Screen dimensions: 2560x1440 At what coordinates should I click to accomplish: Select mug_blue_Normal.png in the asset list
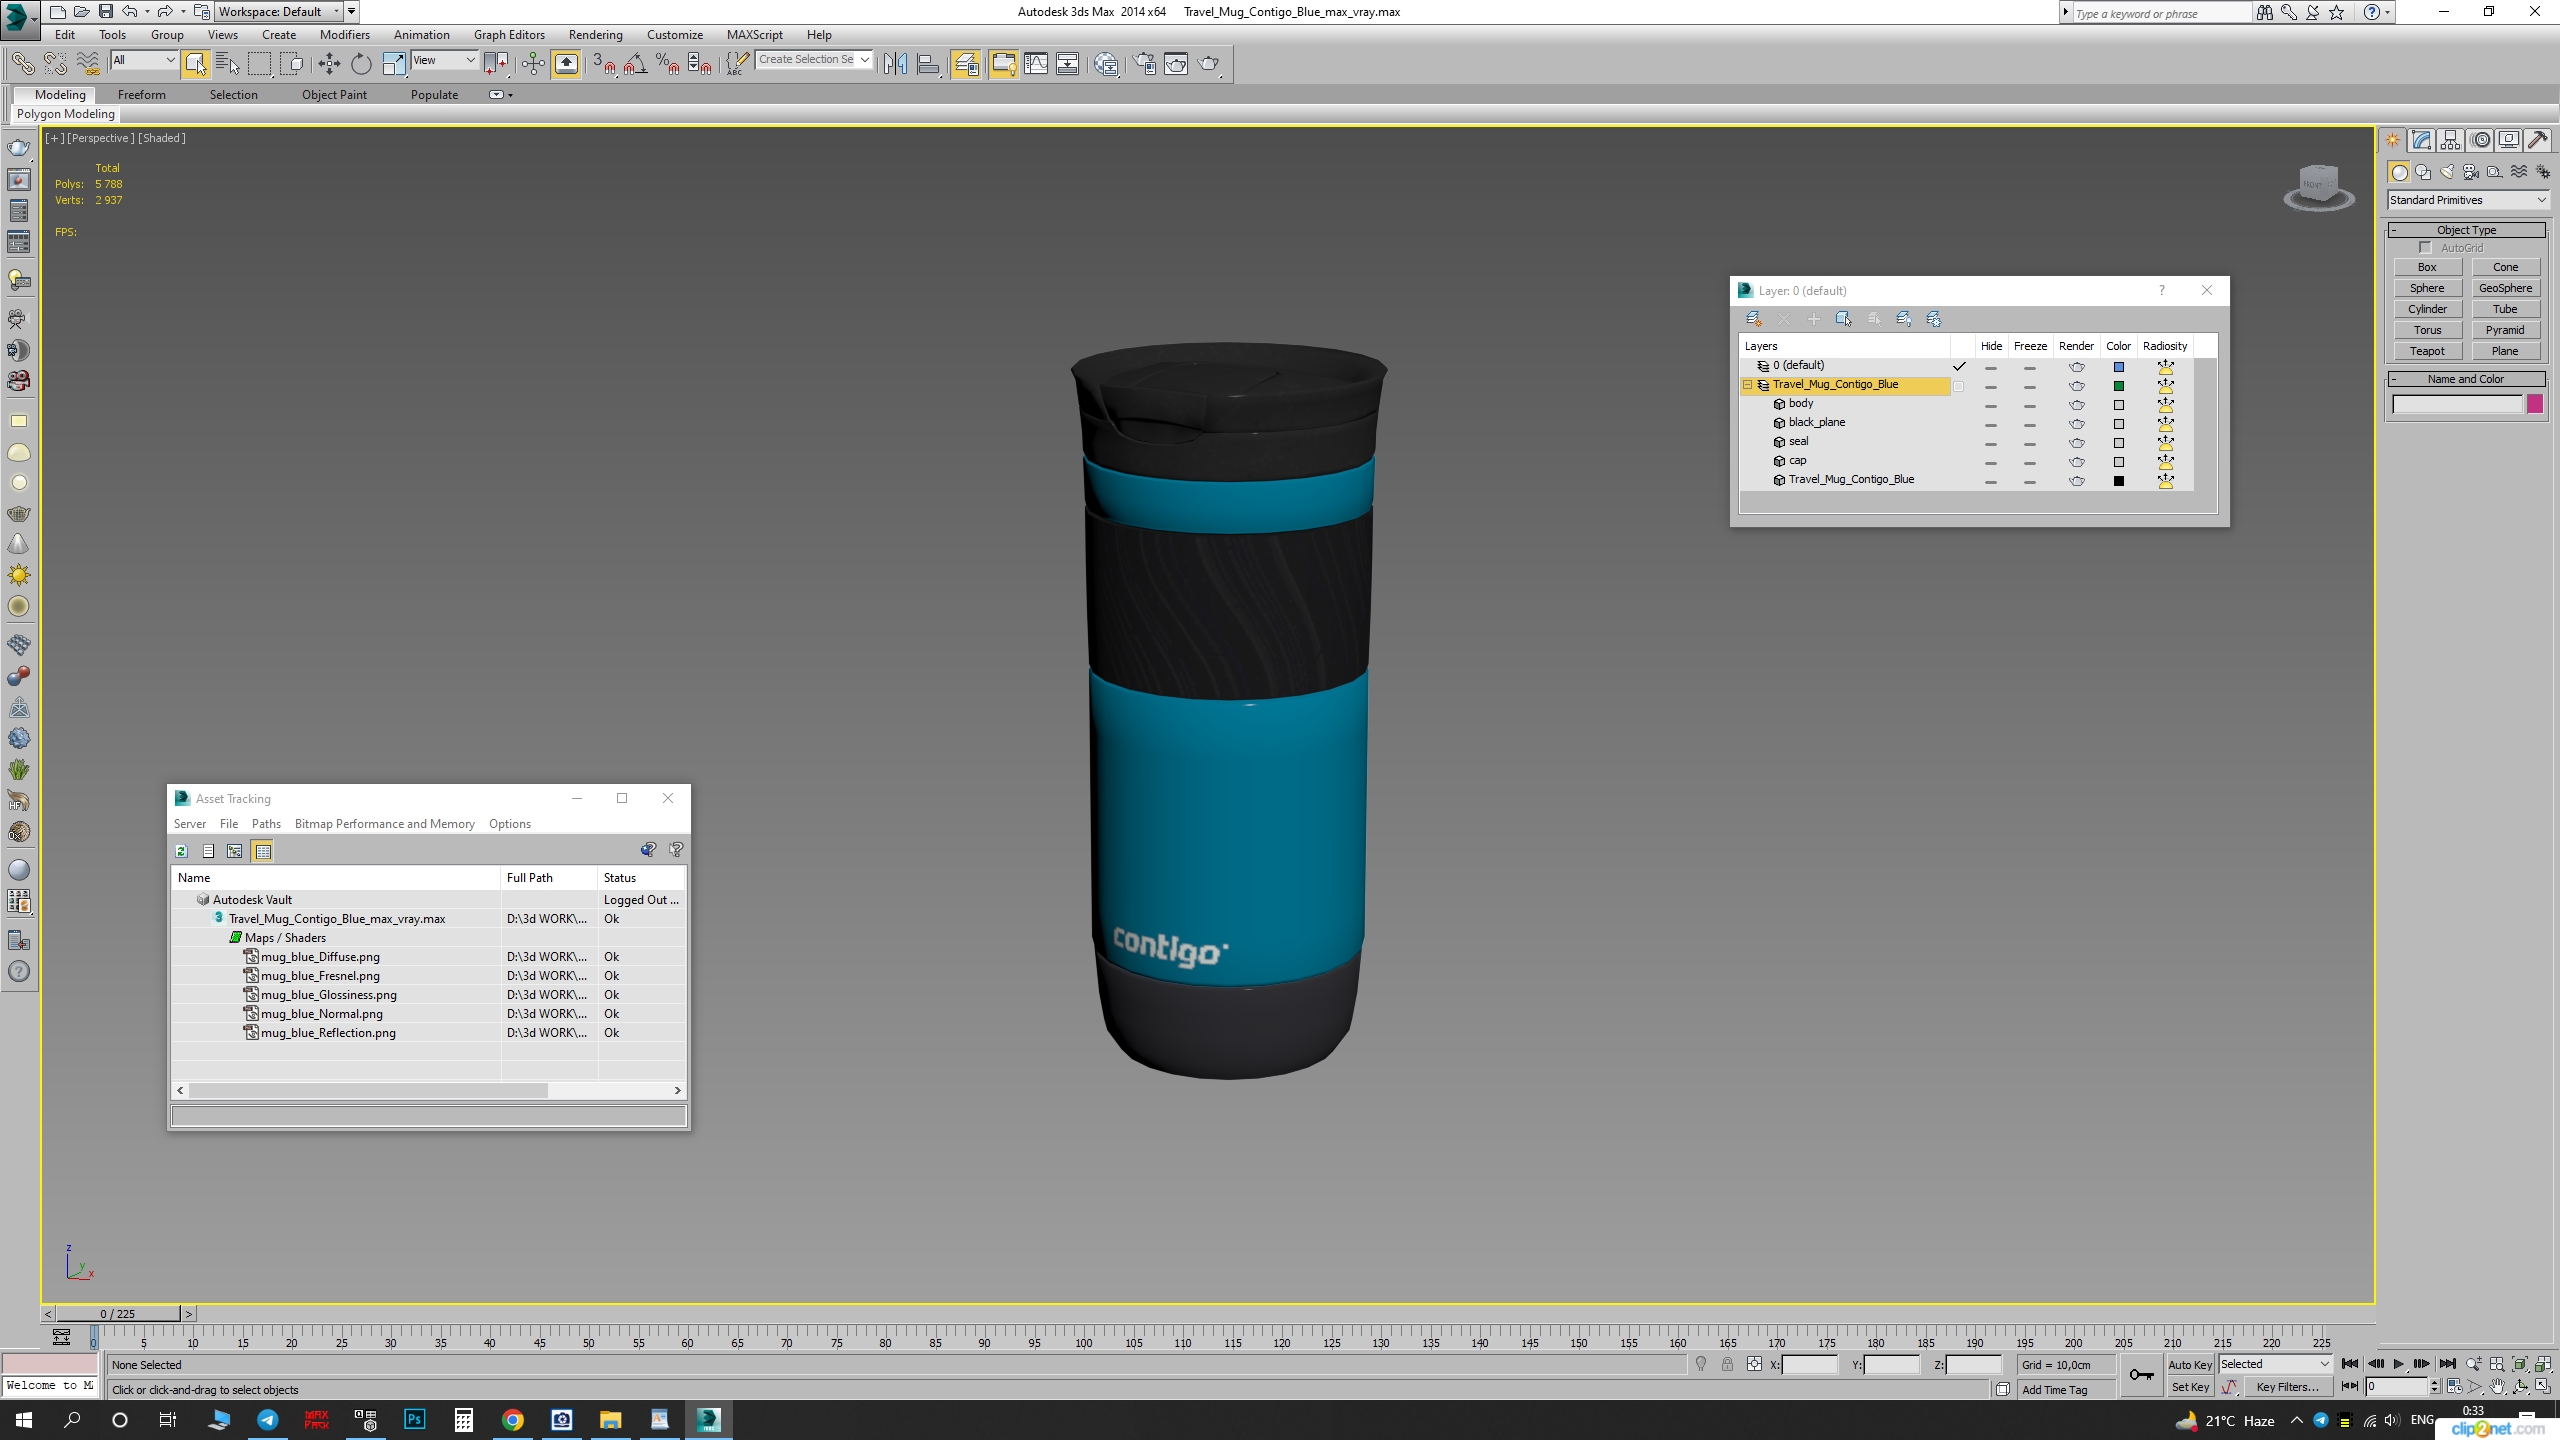321,1014
